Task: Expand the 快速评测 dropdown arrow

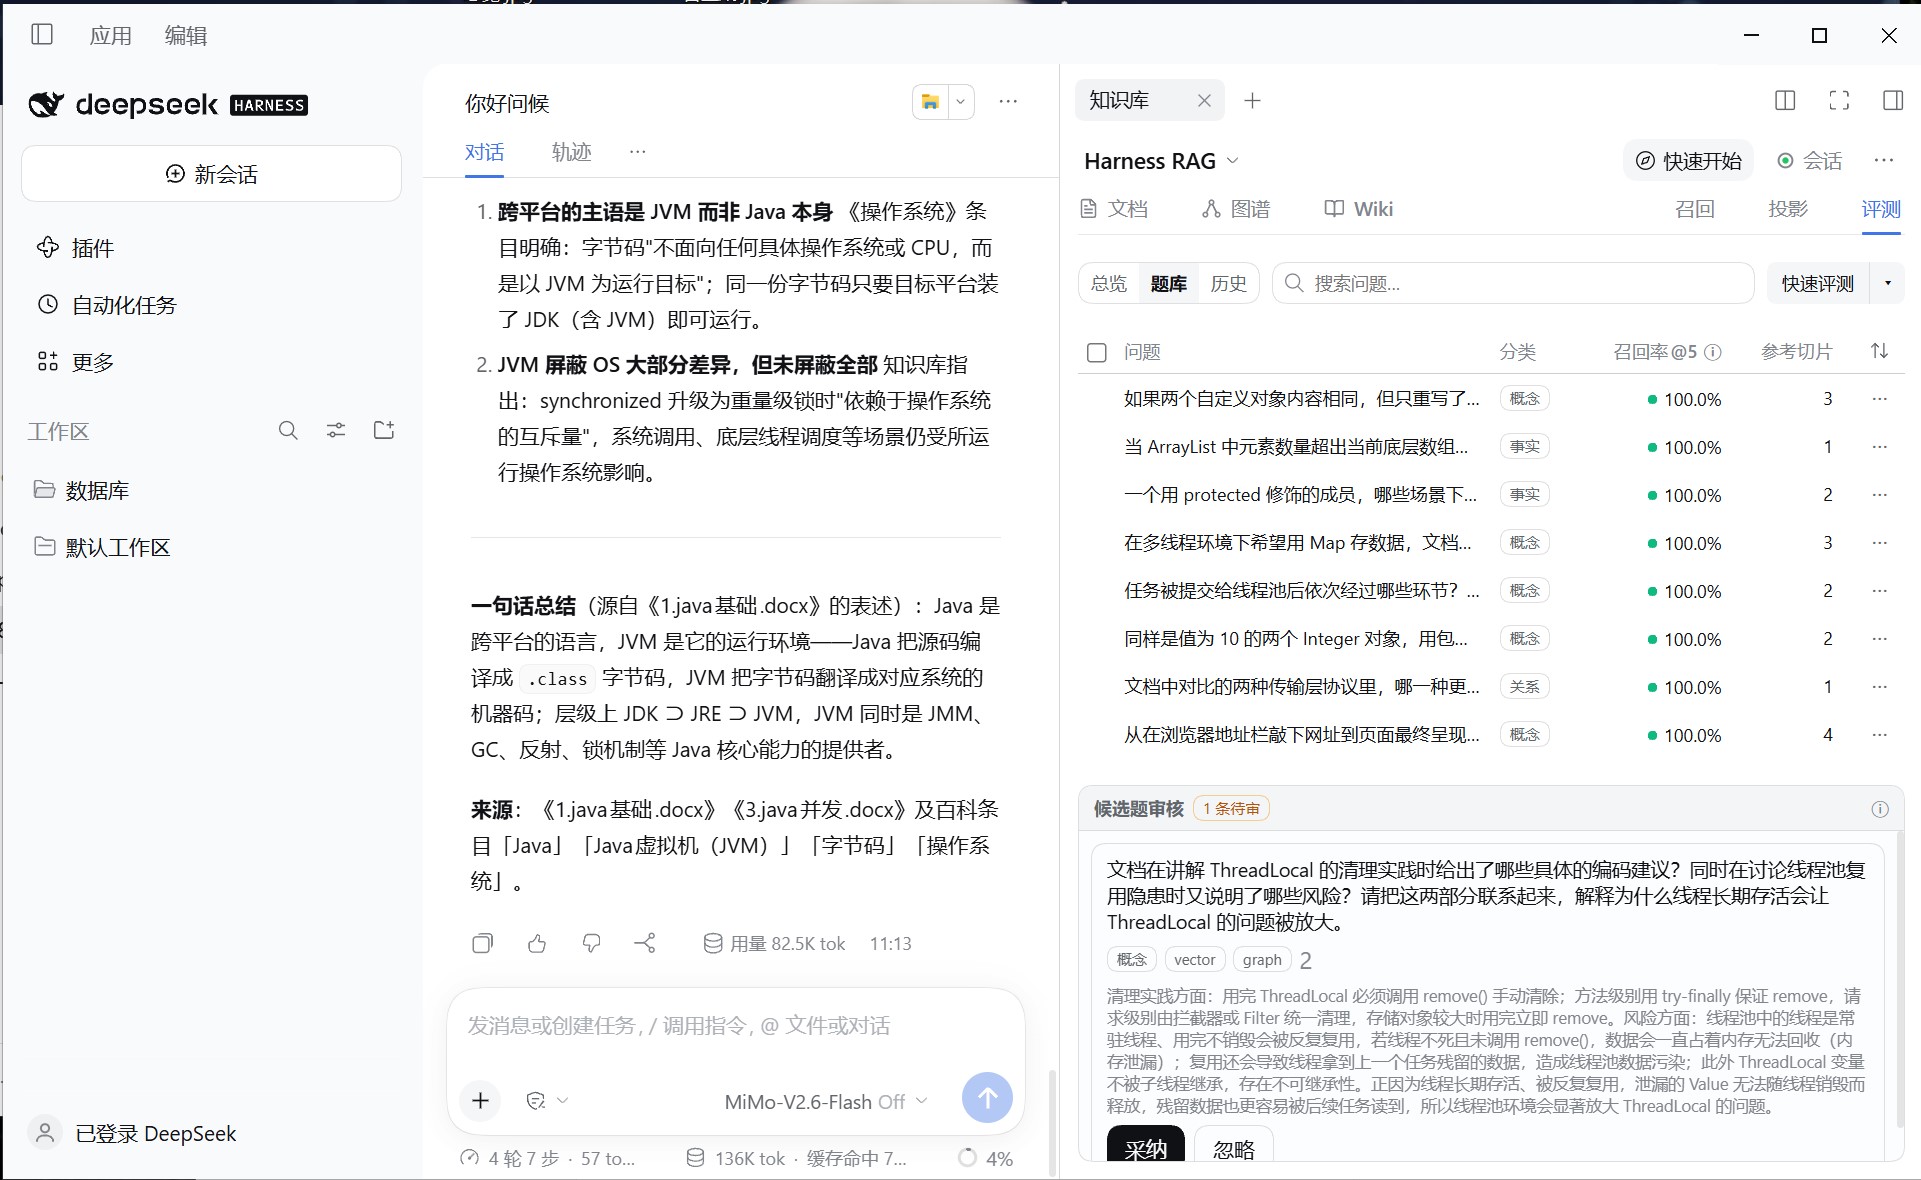Action: [x=1888, y=284]
